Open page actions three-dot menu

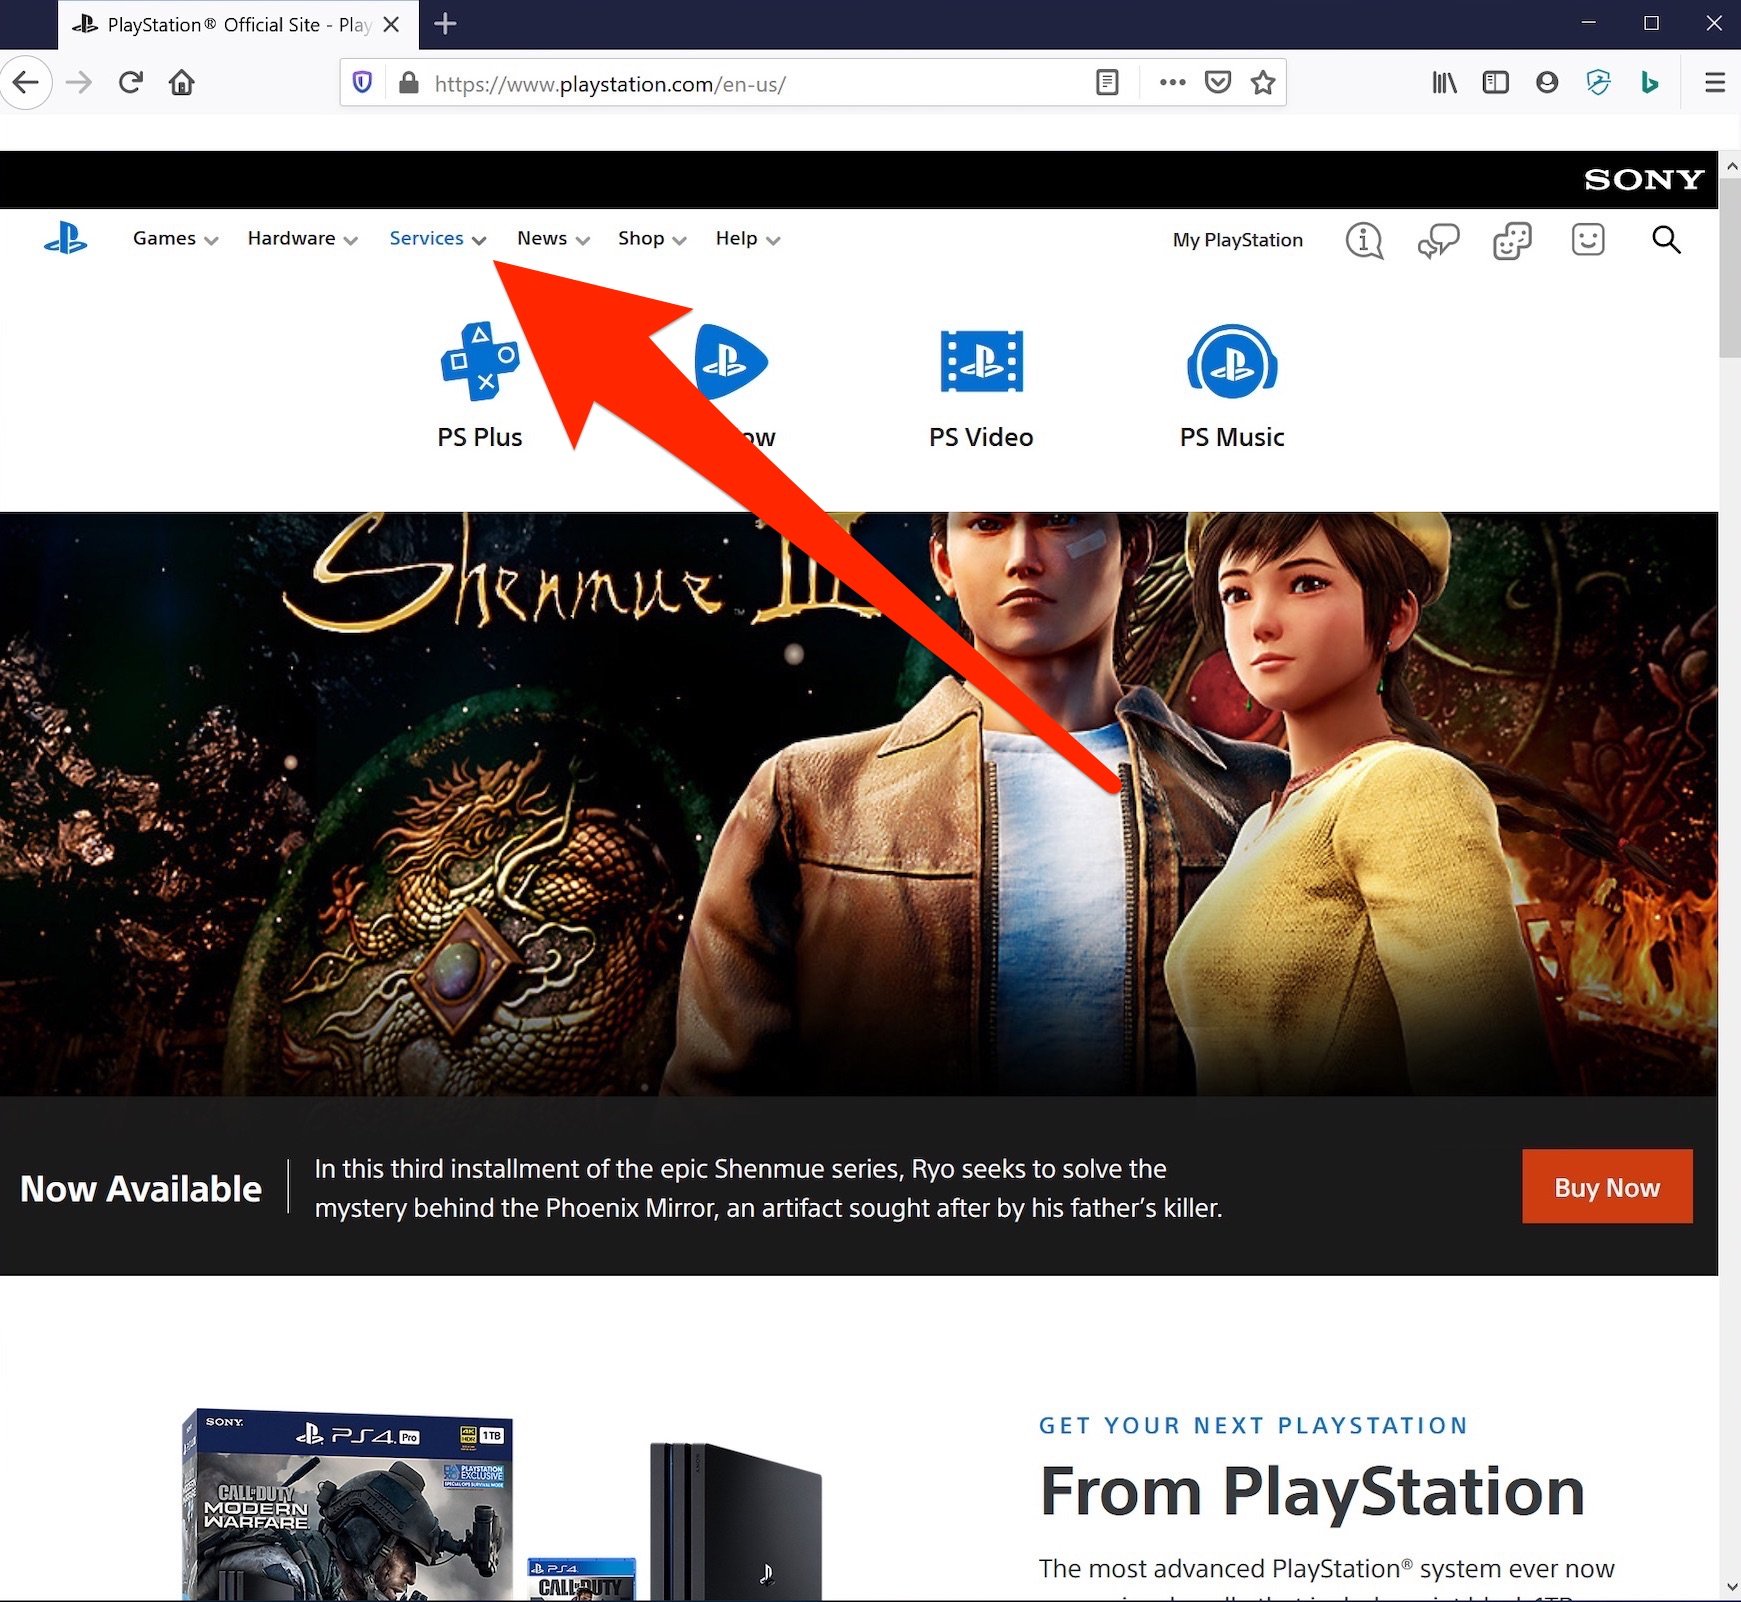[1172, 82]
